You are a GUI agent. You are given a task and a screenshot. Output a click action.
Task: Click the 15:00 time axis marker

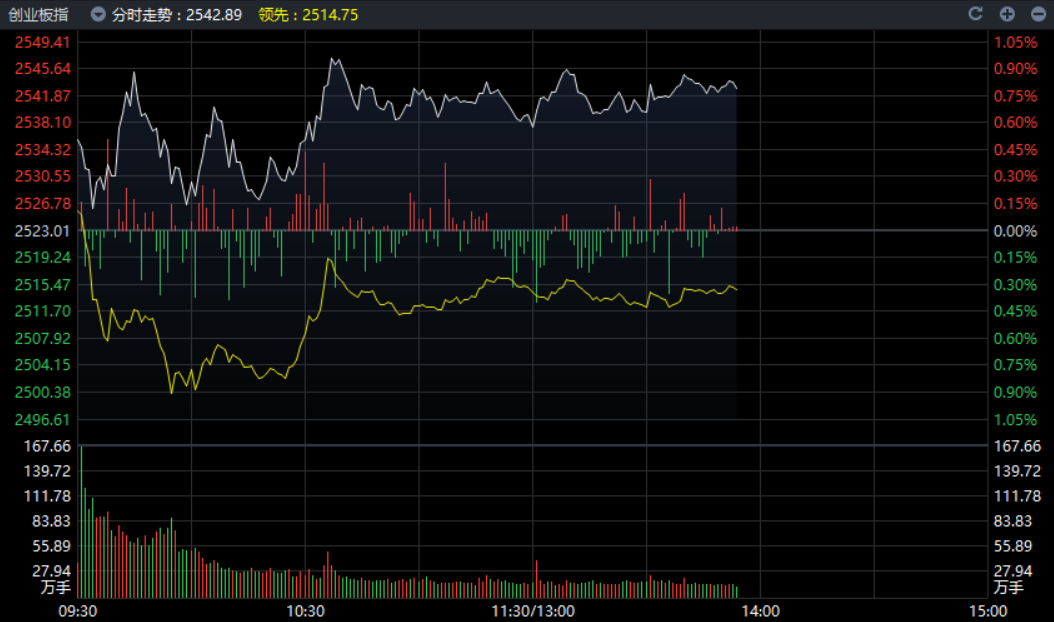(988, 610)
